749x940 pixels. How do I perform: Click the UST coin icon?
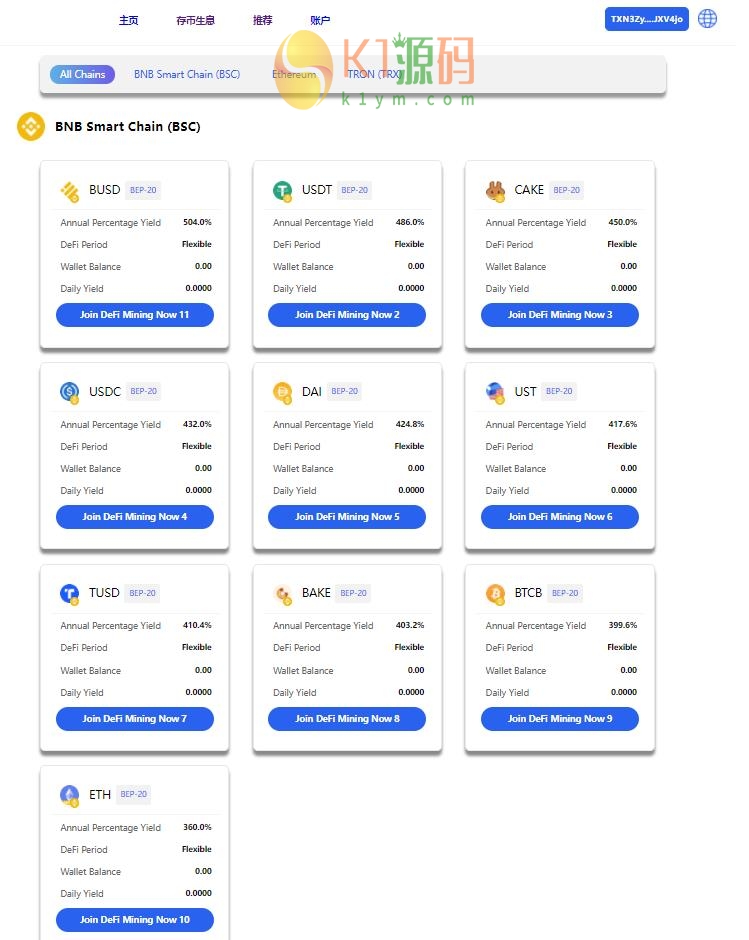tap(495, 392)
